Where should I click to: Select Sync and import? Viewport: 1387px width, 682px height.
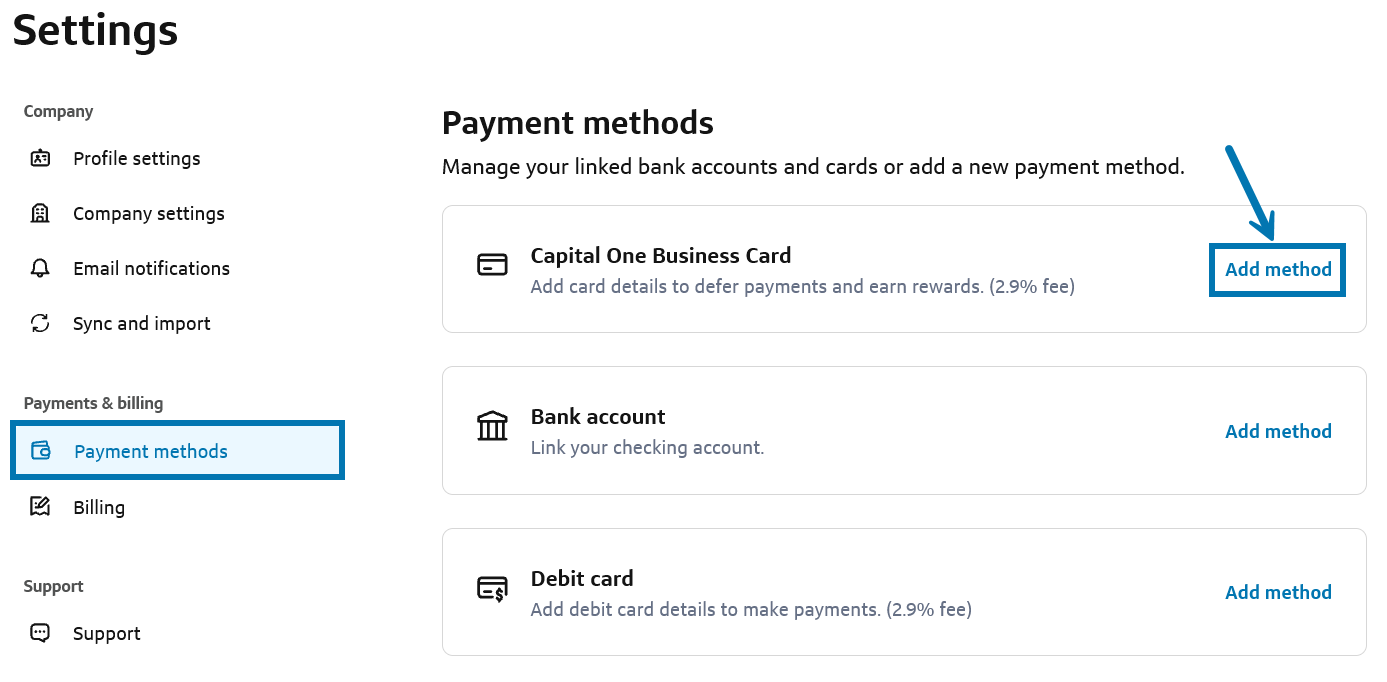(x=141, y=324)
